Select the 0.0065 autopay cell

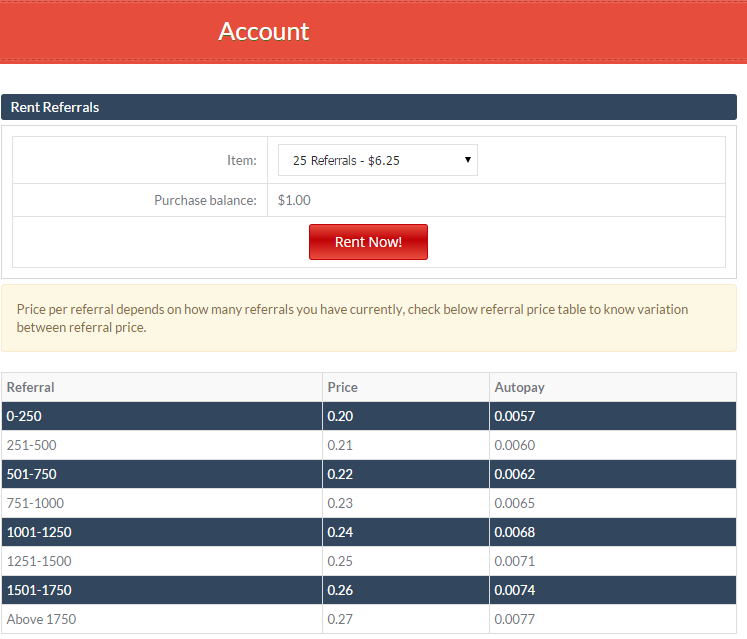[x=613, y=503]
